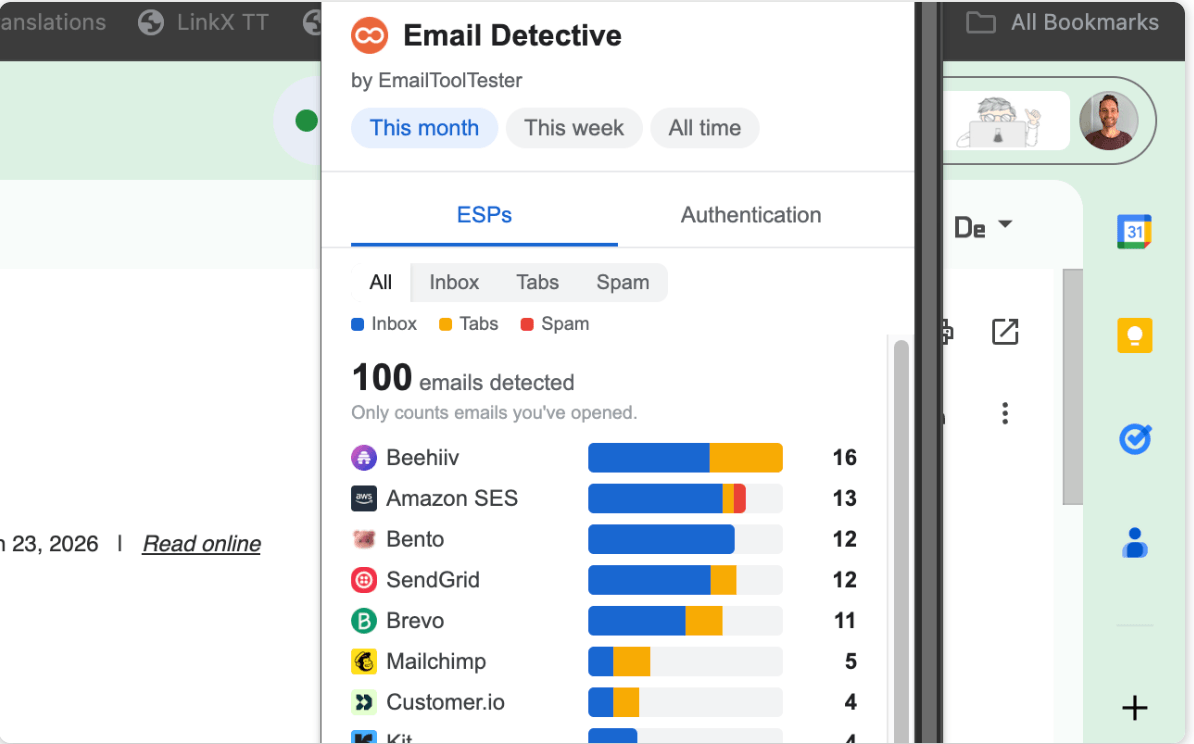
Task: Open Contacts person icon in sidebar
Action: pyautogui.click(x=1135, y=542)
